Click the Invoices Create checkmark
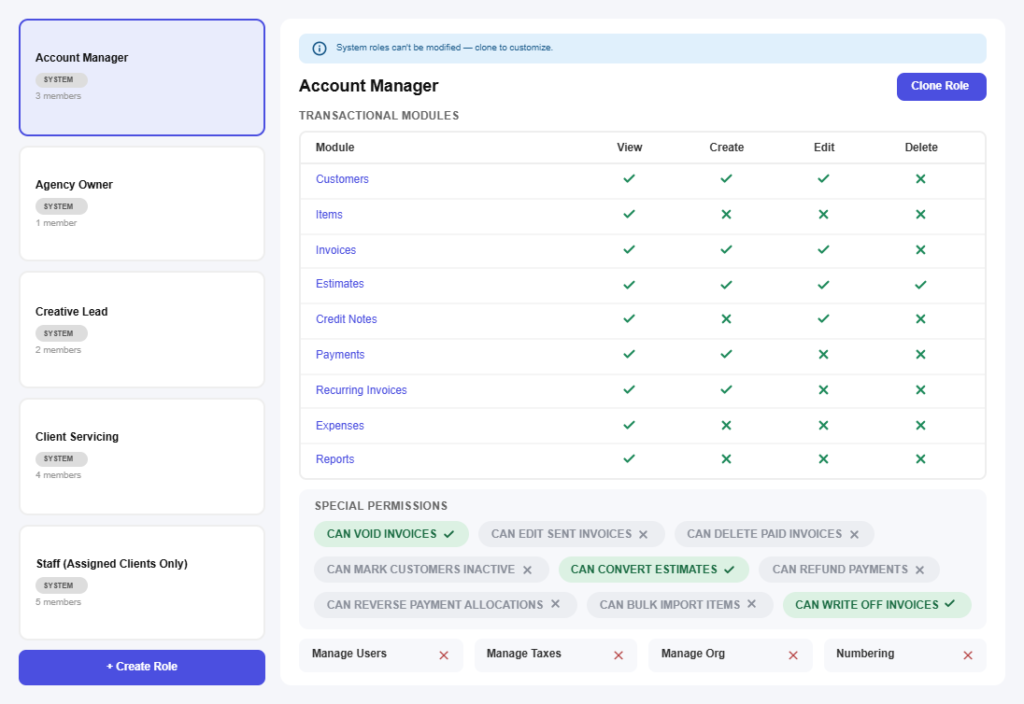The width and height of the screenshot is (1024, 704). (726, 249)
